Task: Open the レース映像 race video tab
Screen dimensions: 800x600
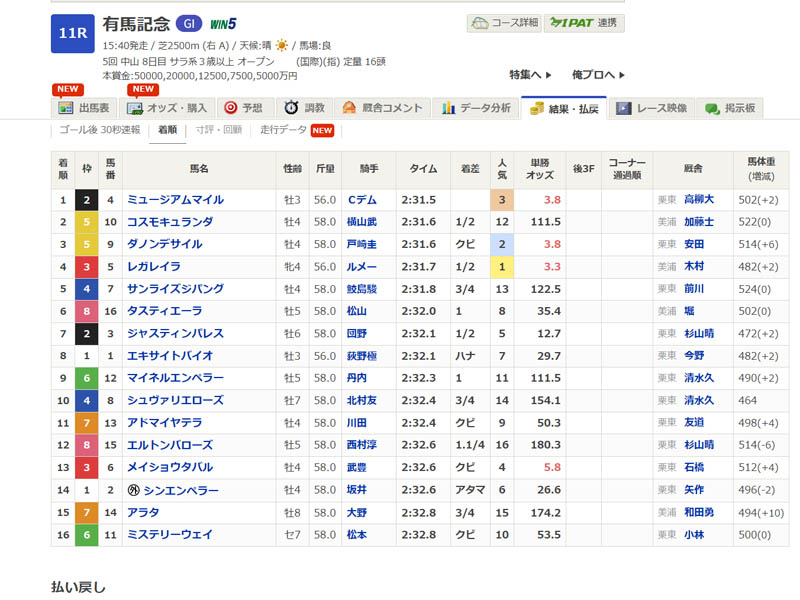Action: click(652, 108)
